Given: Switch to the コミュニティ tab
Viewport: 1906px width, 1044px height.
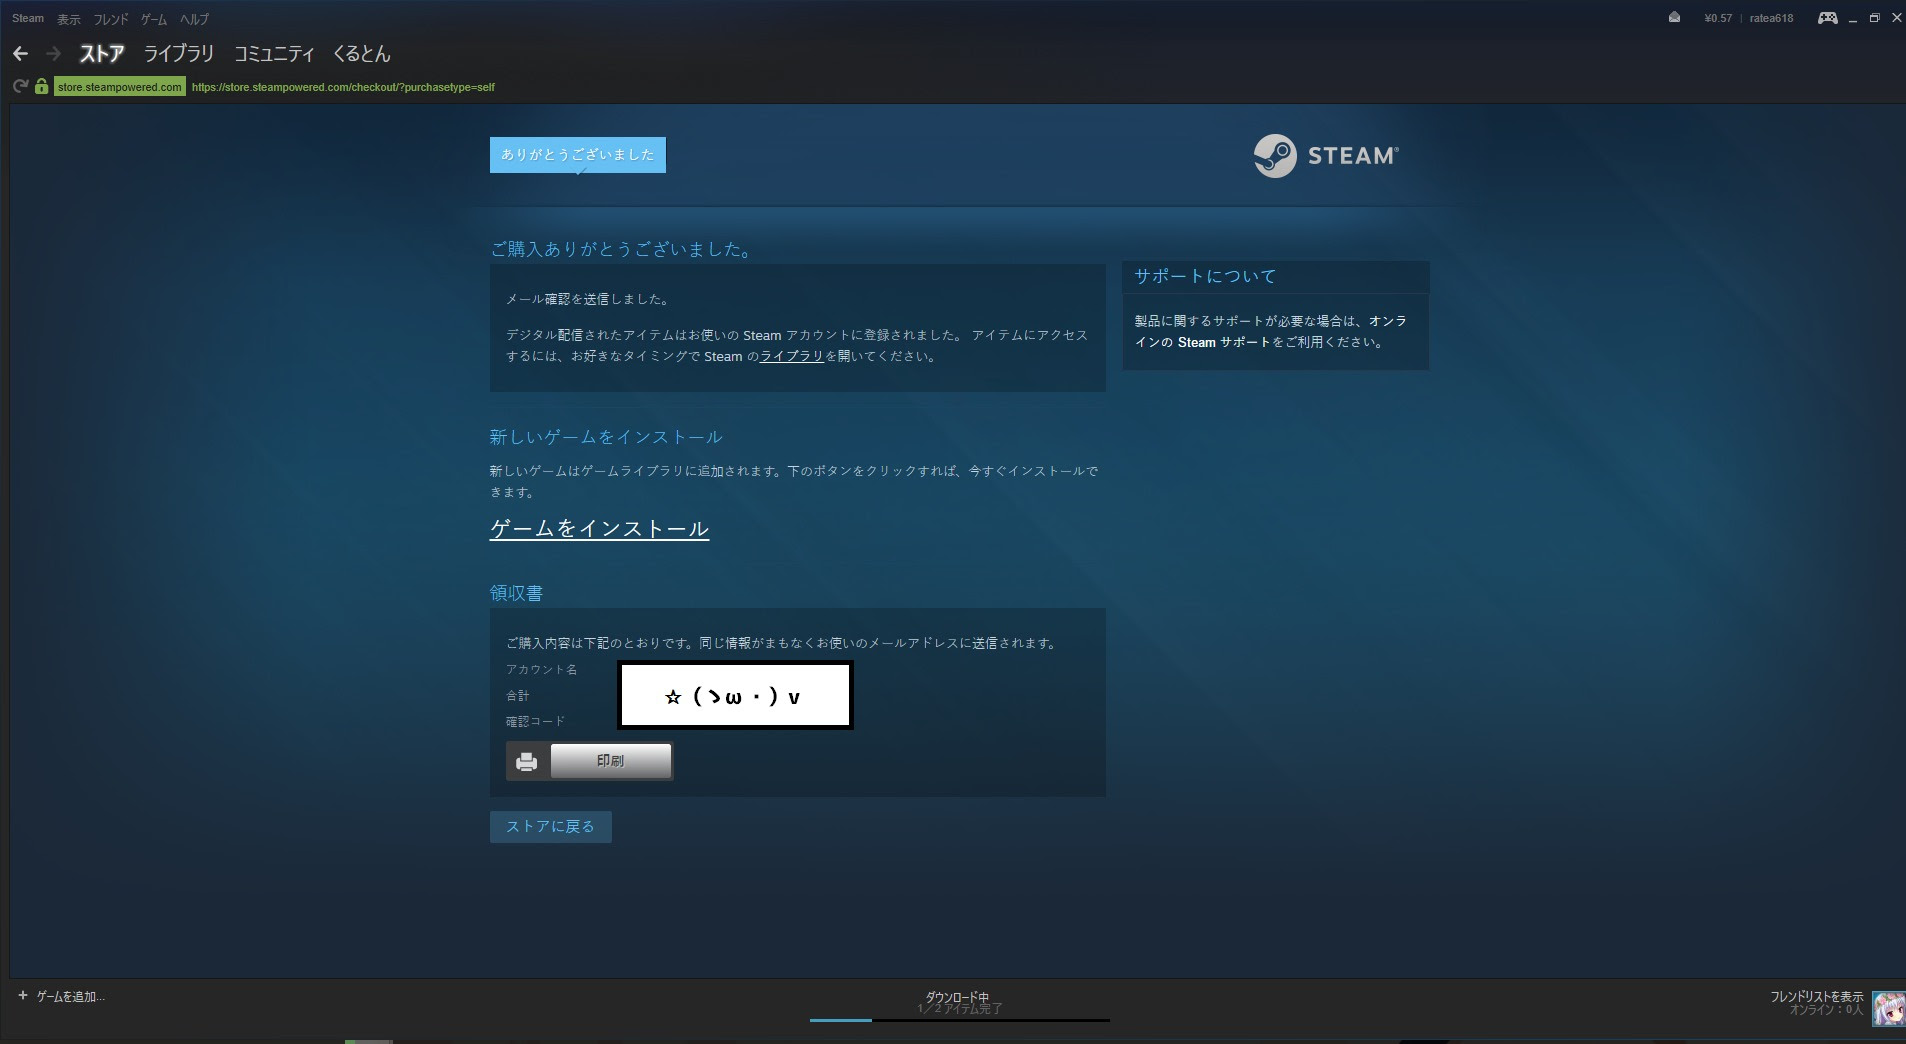Looking at the screenshot, I should click(x=274, y=54).
